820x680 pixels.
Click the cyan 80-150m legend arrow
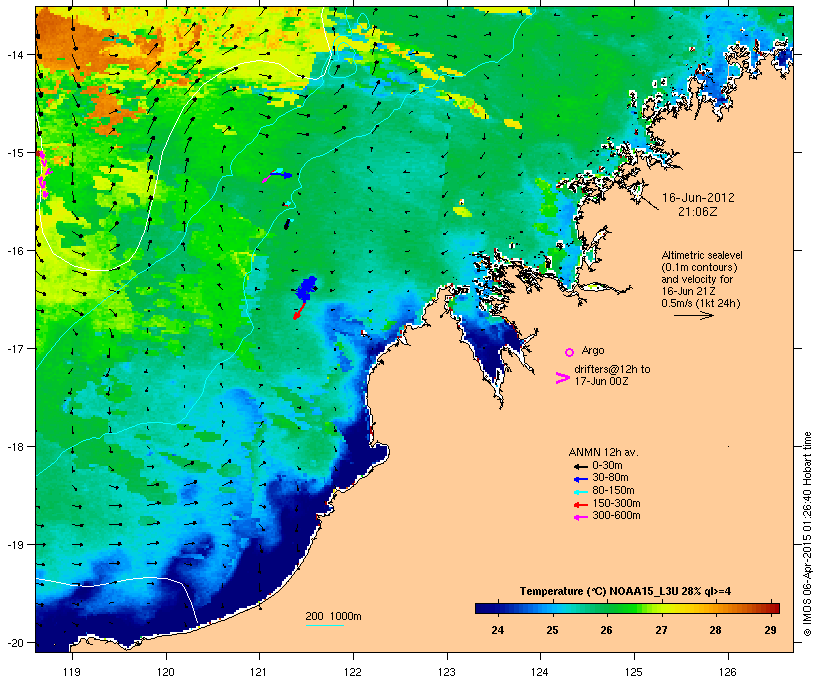coord(580,492)
